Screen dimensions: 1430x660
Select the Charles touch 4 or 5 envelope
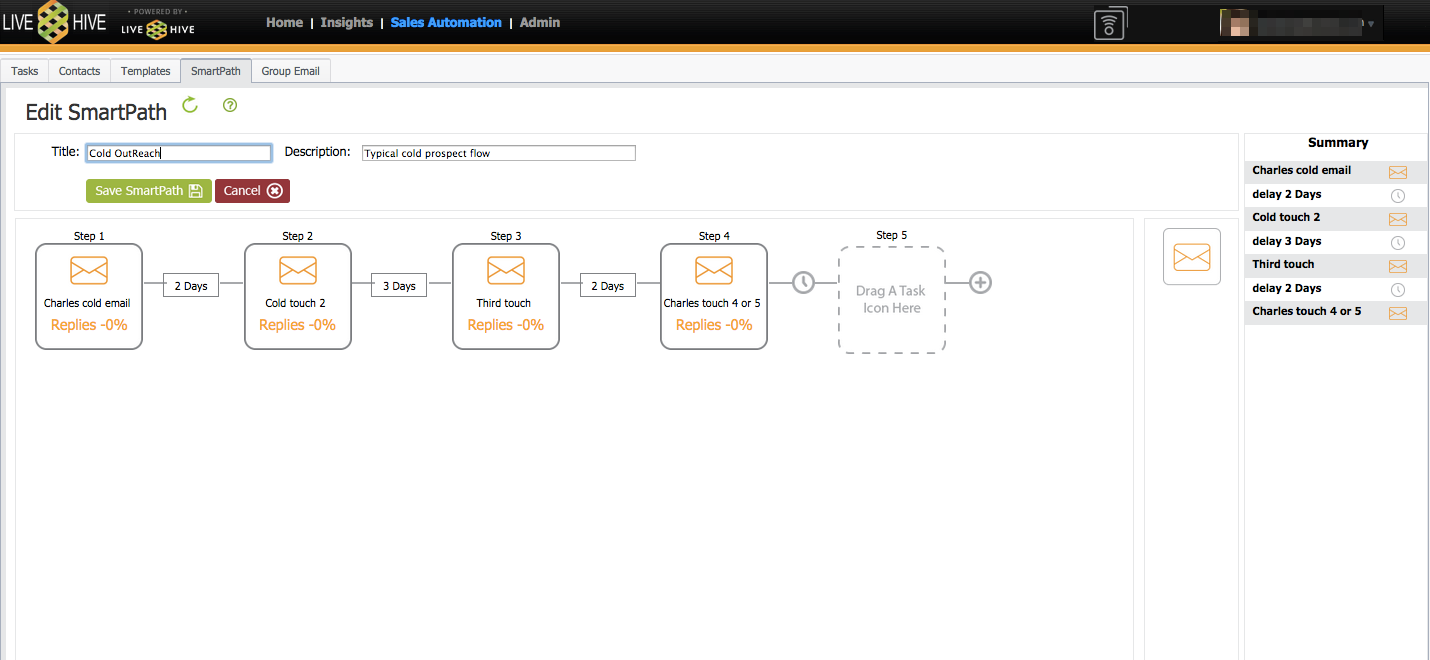pos(714,270)
